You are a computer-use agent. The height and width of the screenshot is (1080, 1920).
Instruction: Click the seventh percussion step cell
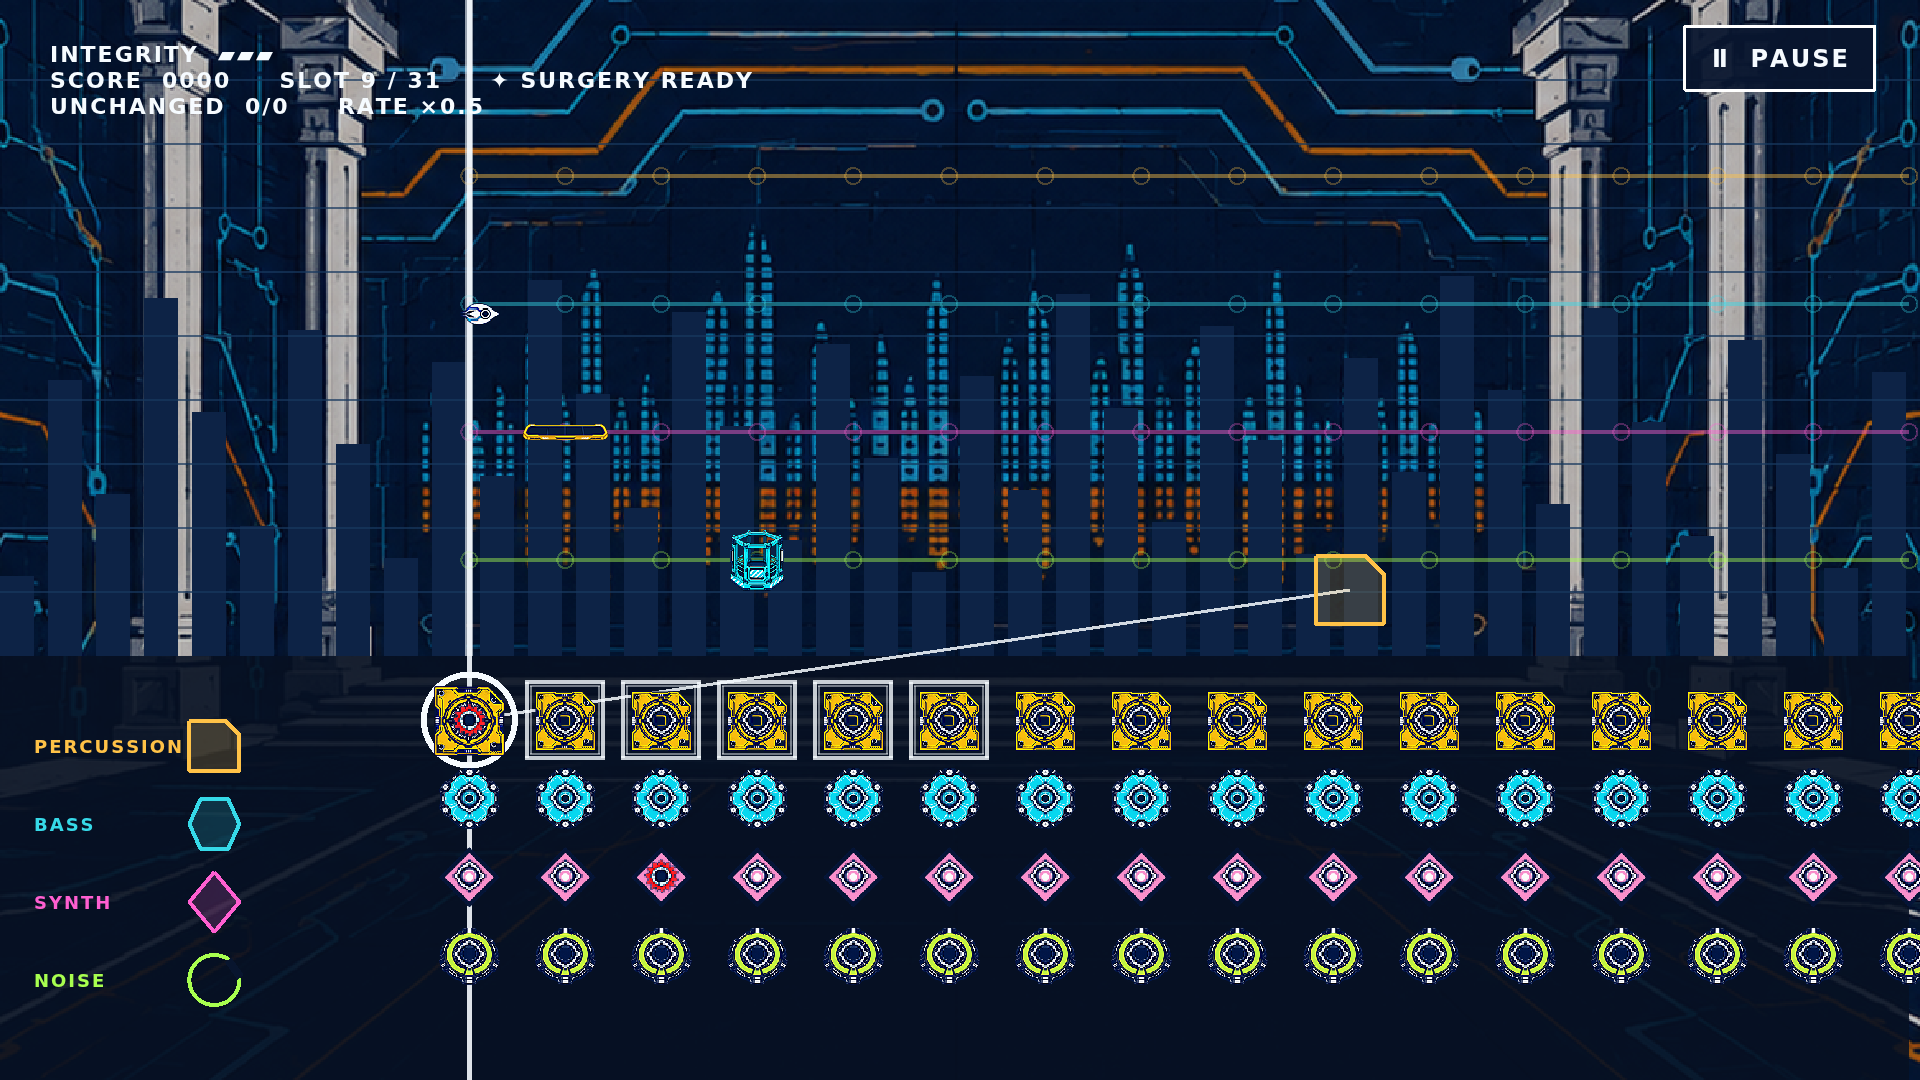pyautogui.click(x=1045, y=720)
